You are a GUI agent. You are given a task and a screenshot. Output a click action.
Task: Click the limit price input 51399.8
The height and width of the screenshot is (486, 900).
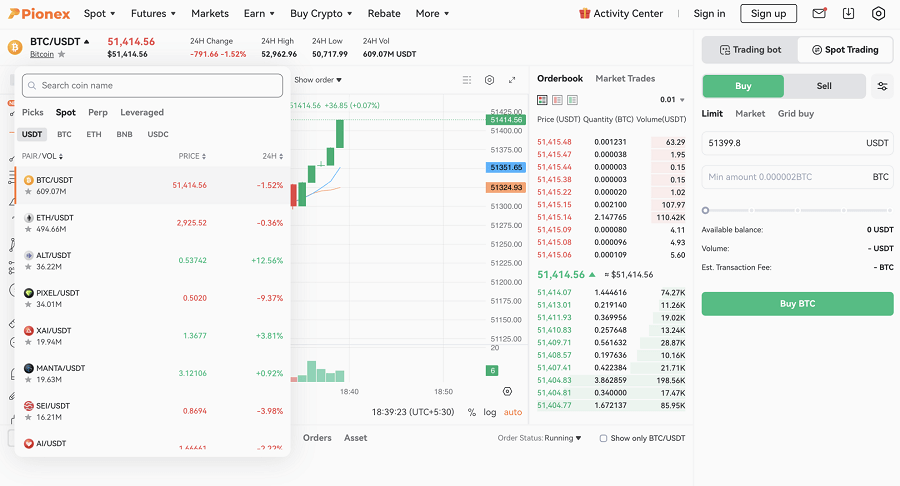[x=797, y=143]
